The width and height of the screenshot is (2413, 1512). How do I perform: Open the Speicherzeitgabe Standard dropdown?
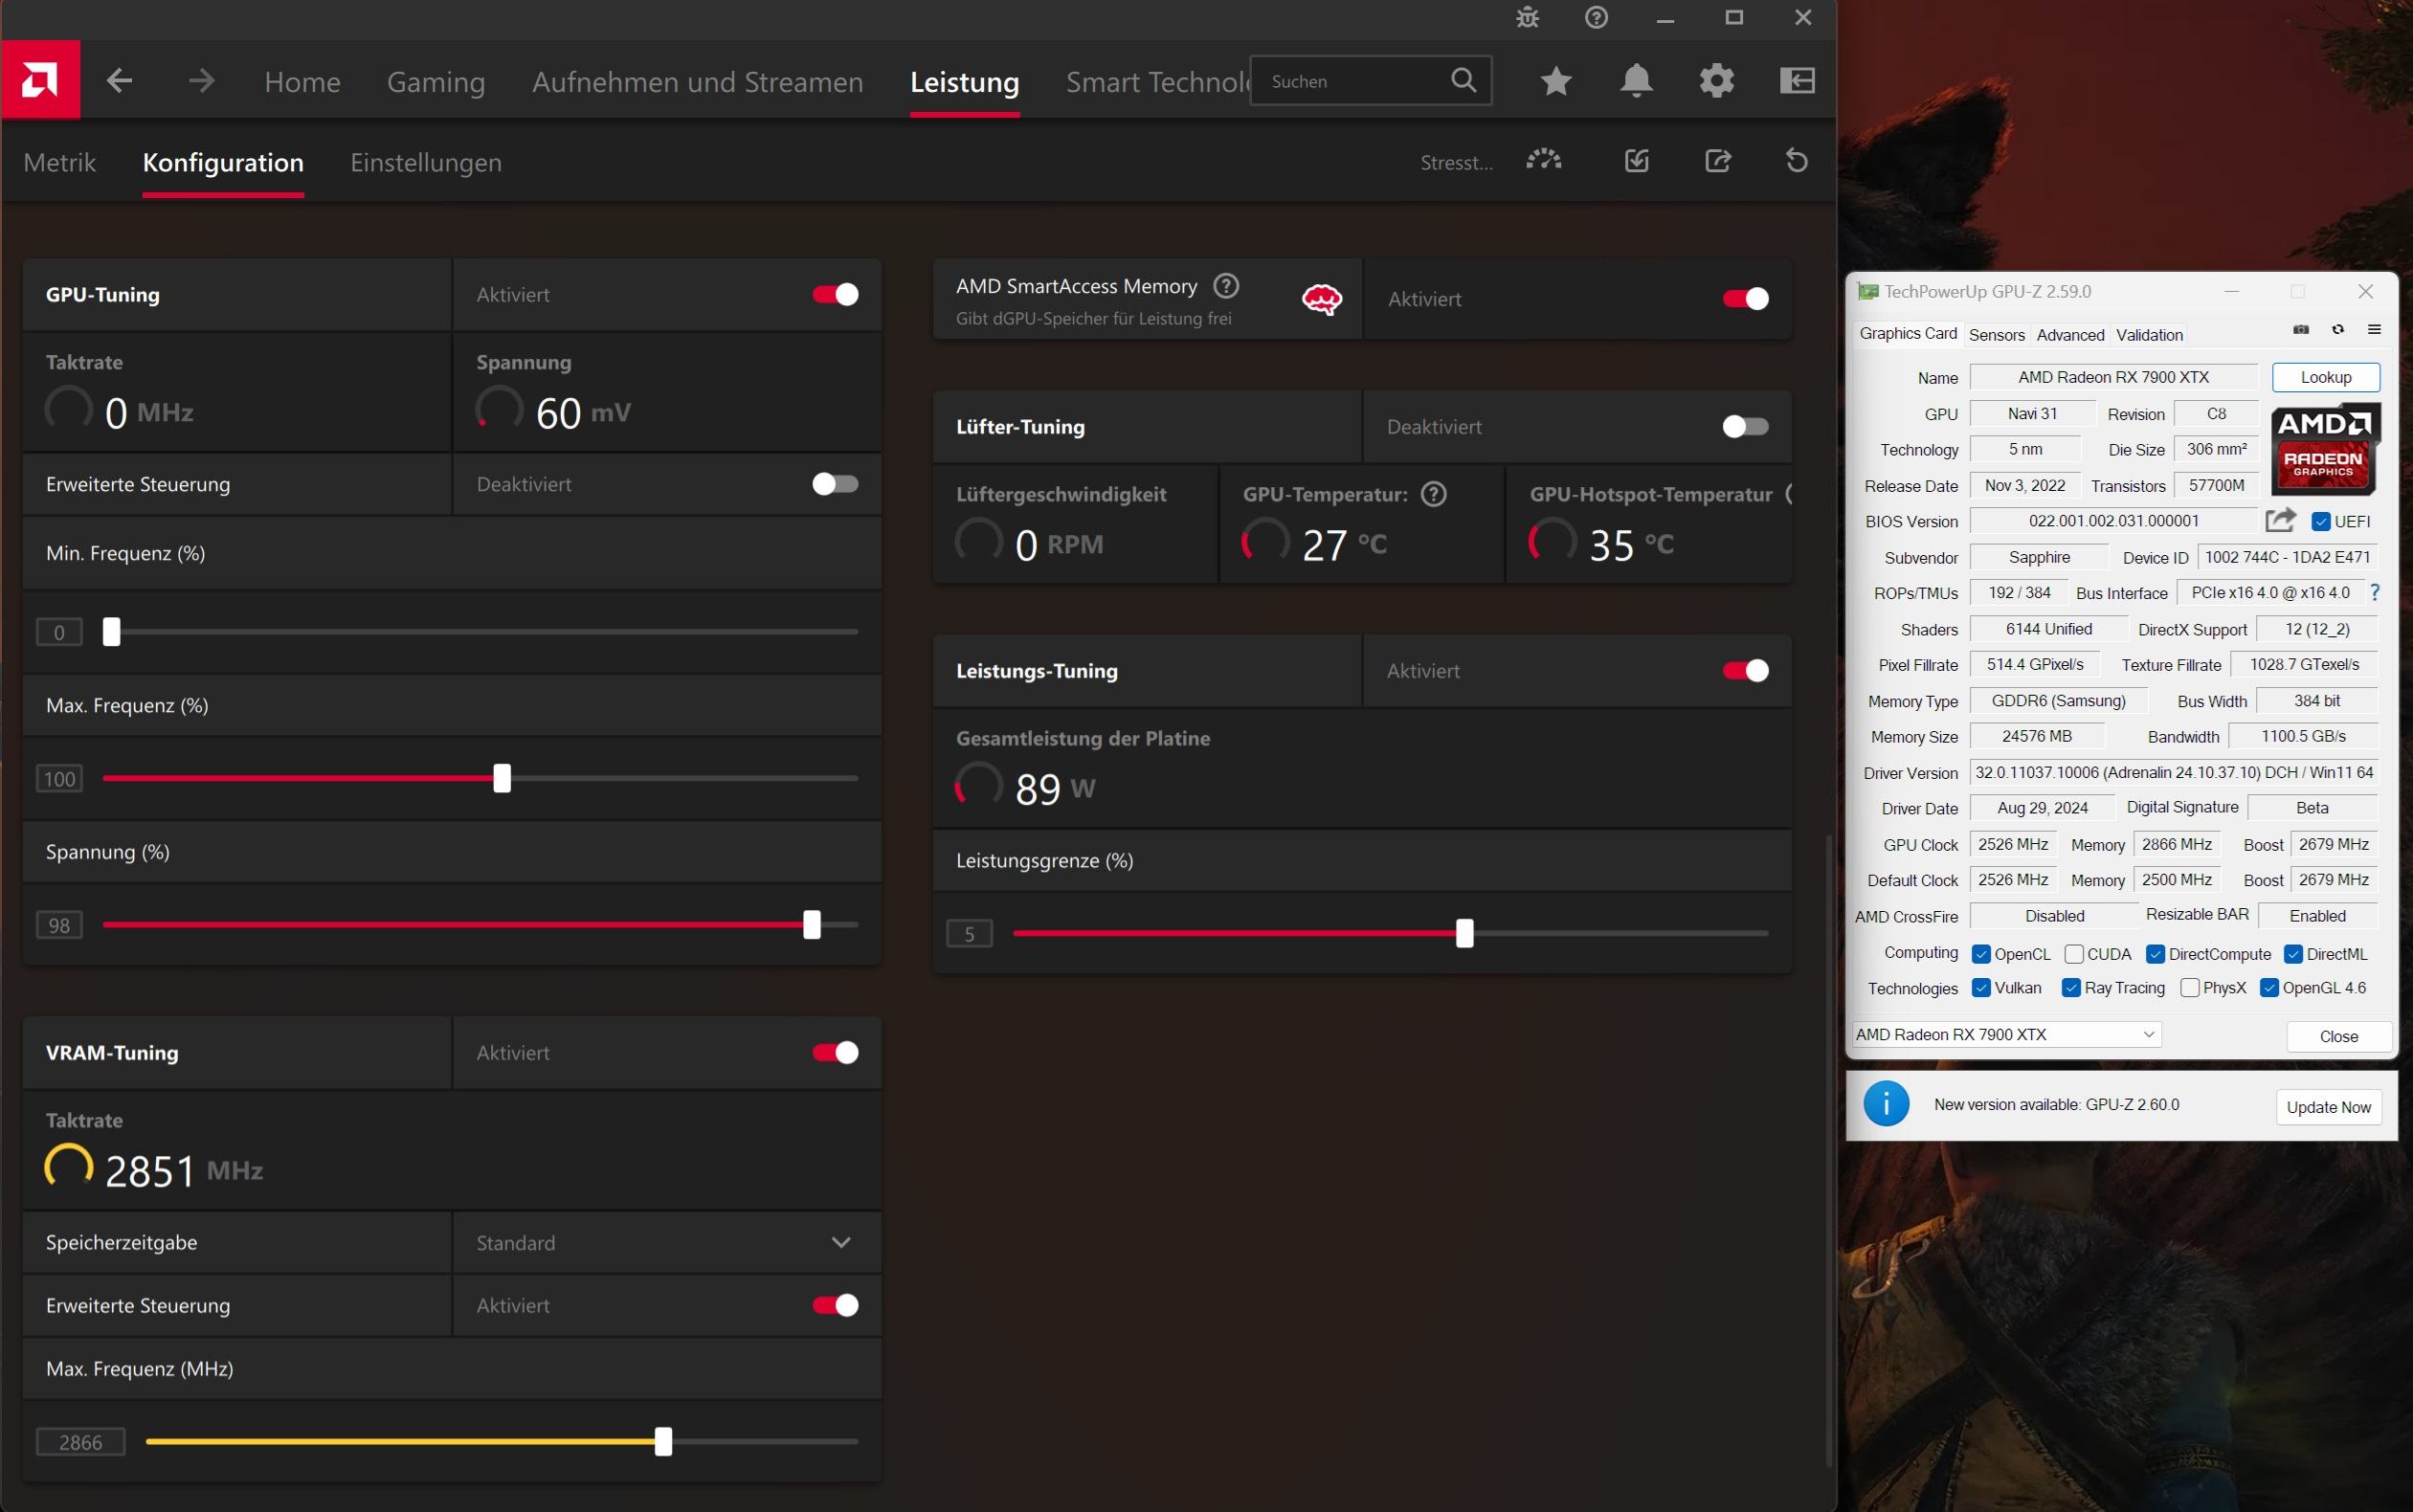666,1243
